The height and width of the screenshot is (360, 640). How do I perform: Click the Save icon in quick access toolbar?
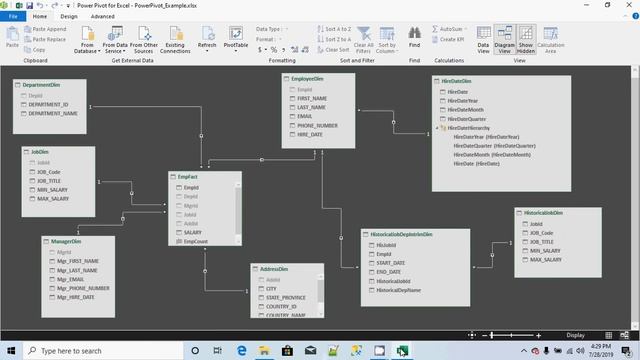(x=29, y=6)
